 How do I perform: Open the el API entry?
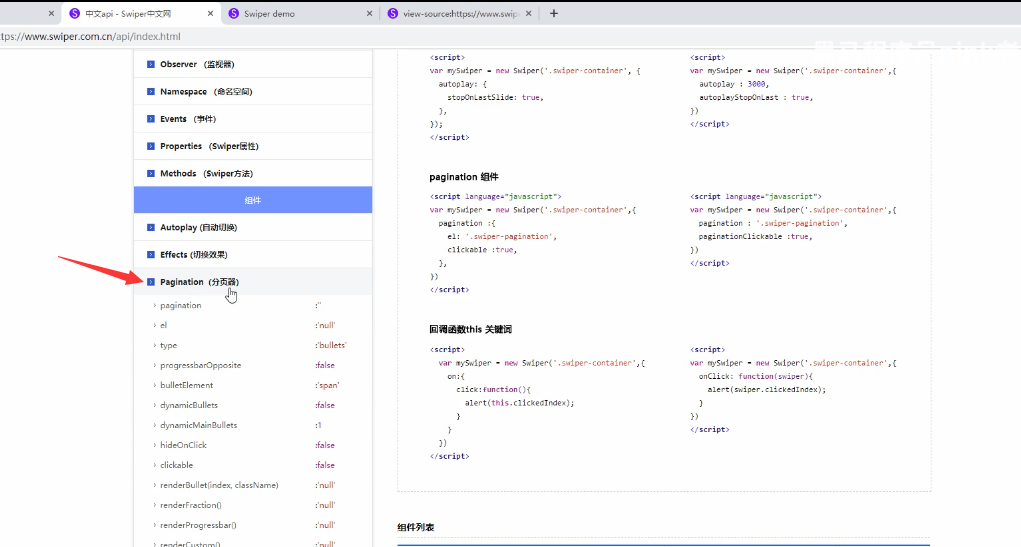163,325
